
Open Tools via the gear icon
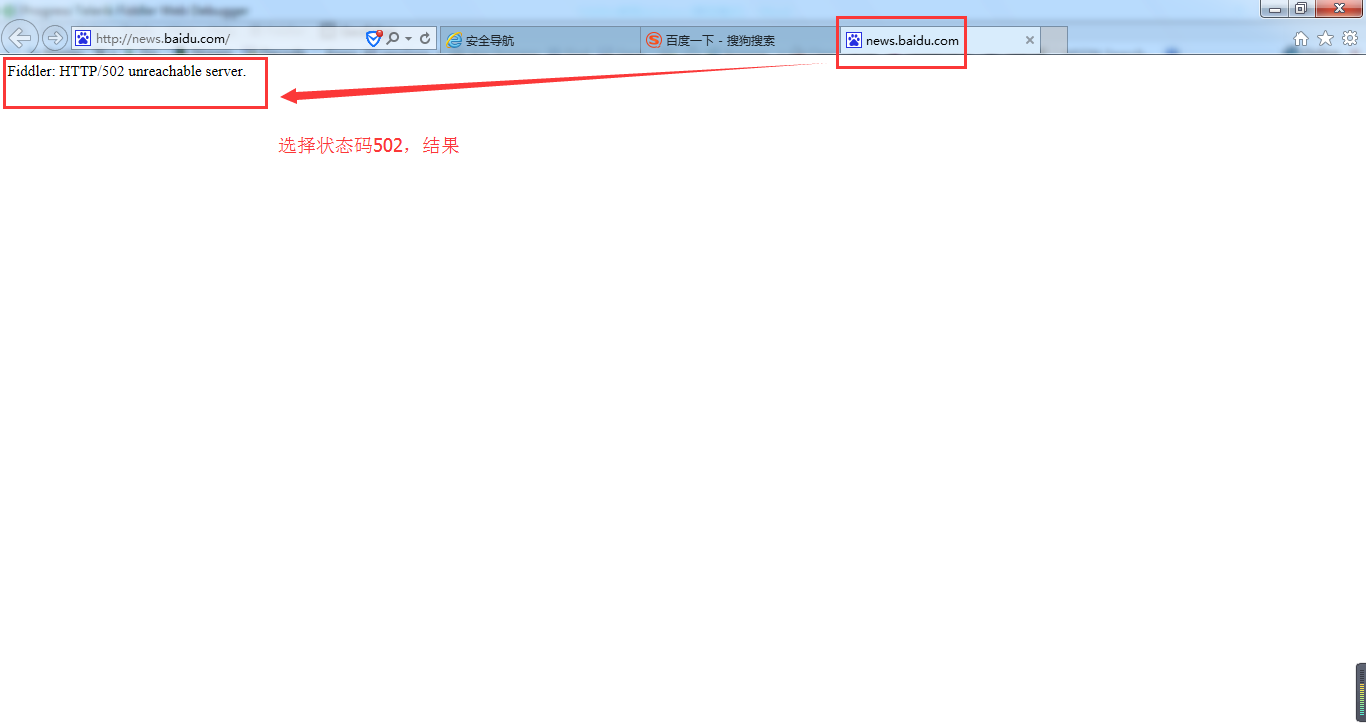[x=1350, y=39]
